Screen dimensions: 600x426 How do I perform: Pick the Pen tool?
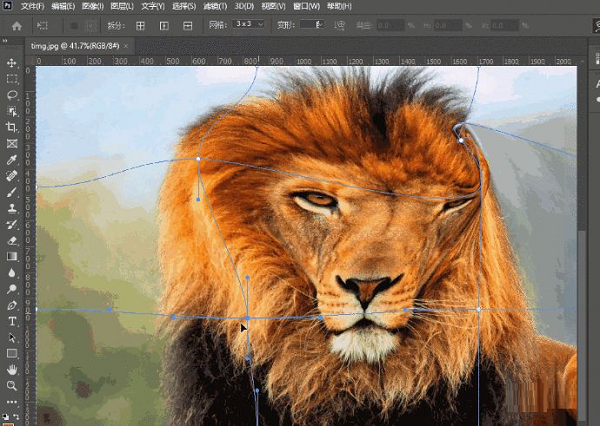coord(12,305)
